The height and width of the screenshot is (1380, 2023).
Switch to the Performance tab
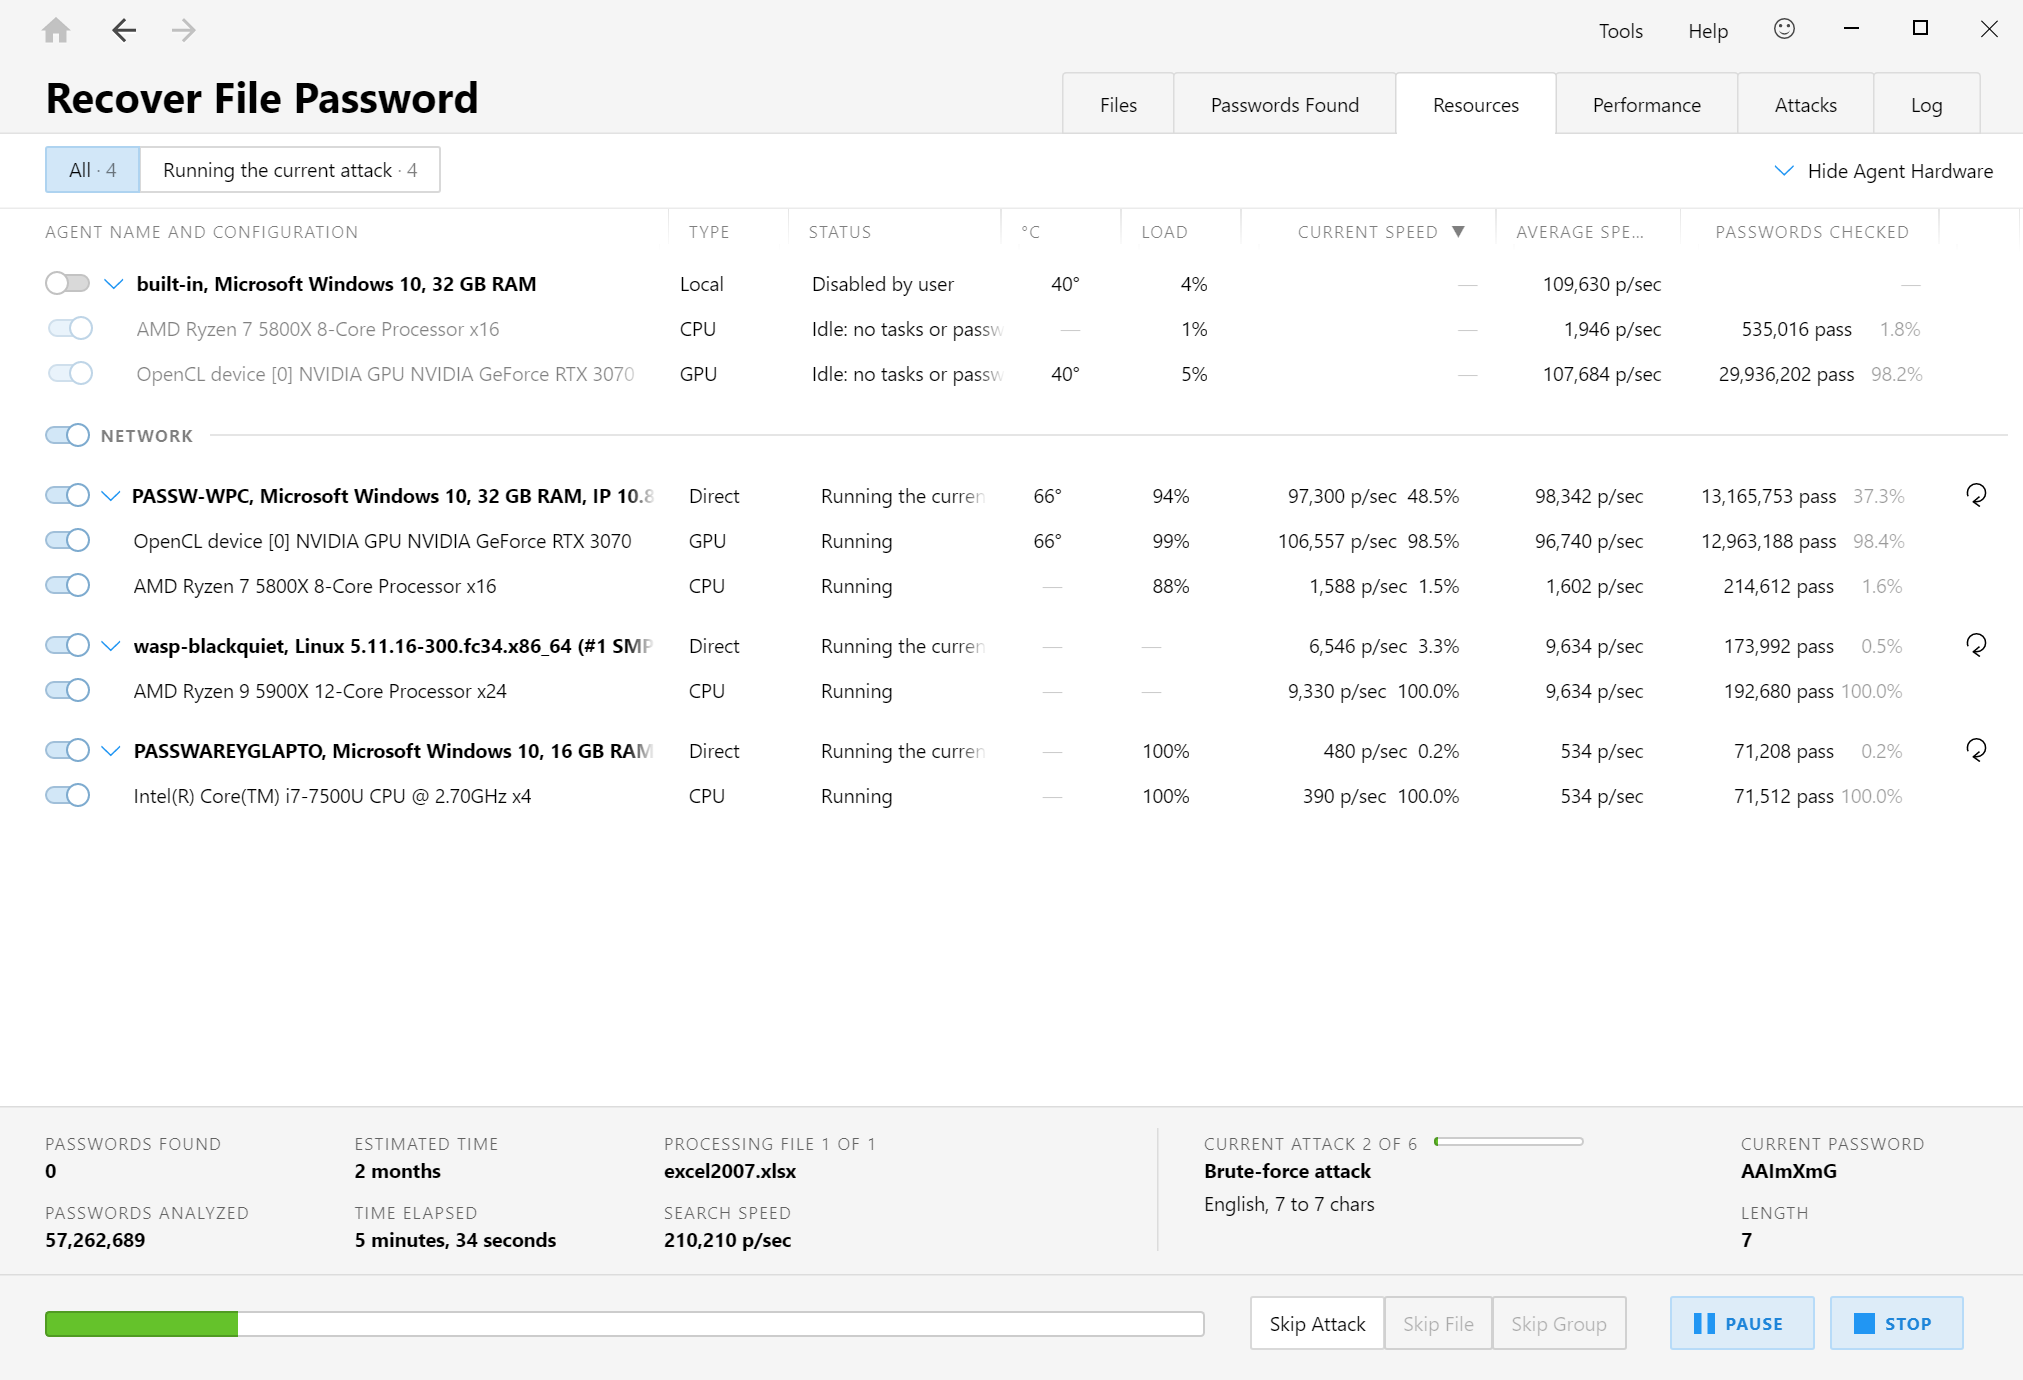pos(1645,104)
